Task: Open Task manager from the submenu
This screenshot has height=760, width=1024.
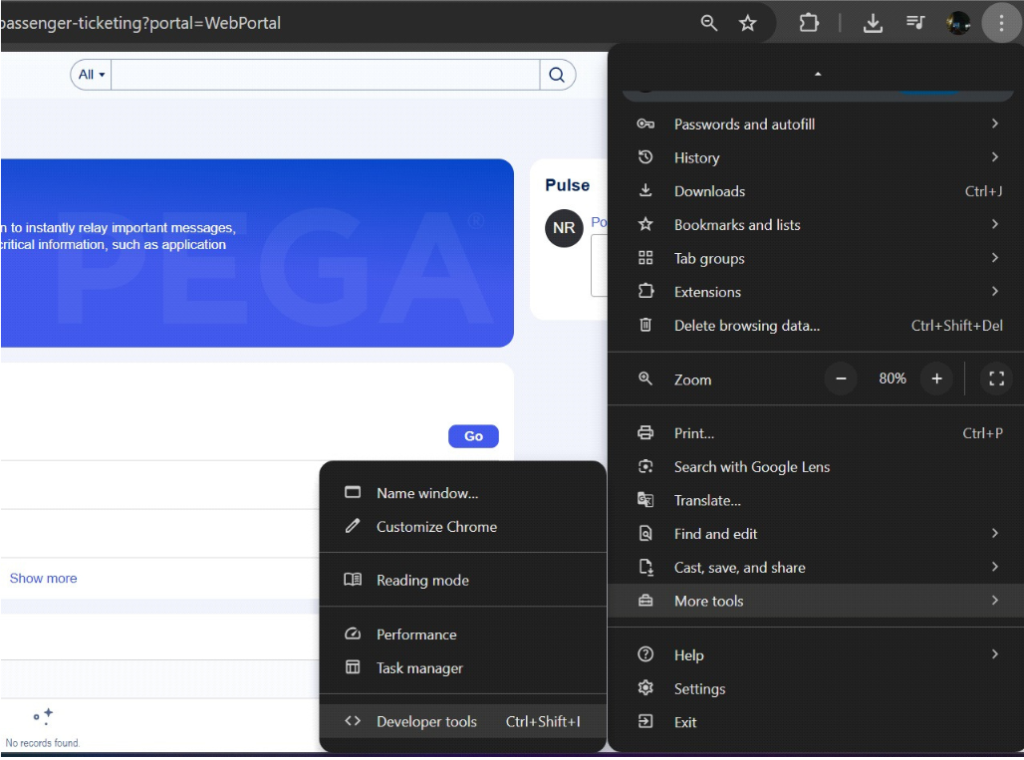Action: coord(419,668)
